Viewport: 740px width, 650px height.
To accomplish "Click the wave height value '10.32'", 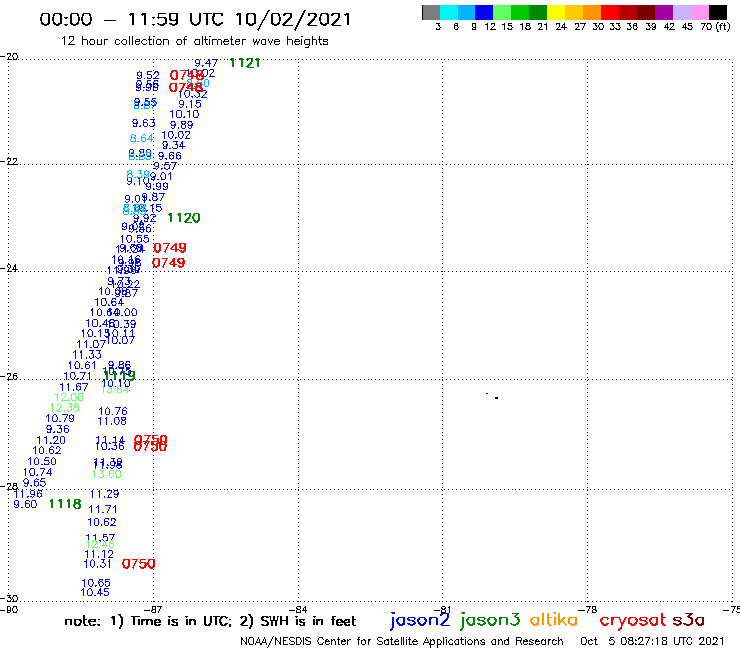I will [x=193, y=94].
